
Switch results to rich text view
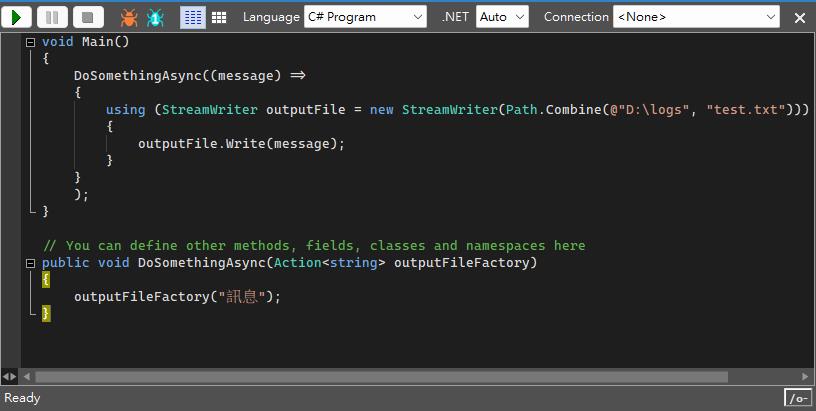(193, 17)
